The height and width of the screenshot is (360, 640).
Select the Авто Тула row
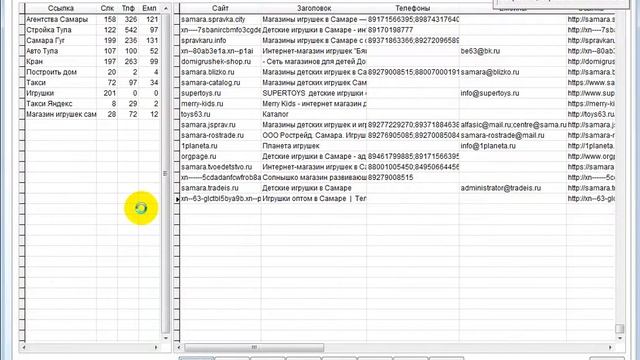pos(93,51)
